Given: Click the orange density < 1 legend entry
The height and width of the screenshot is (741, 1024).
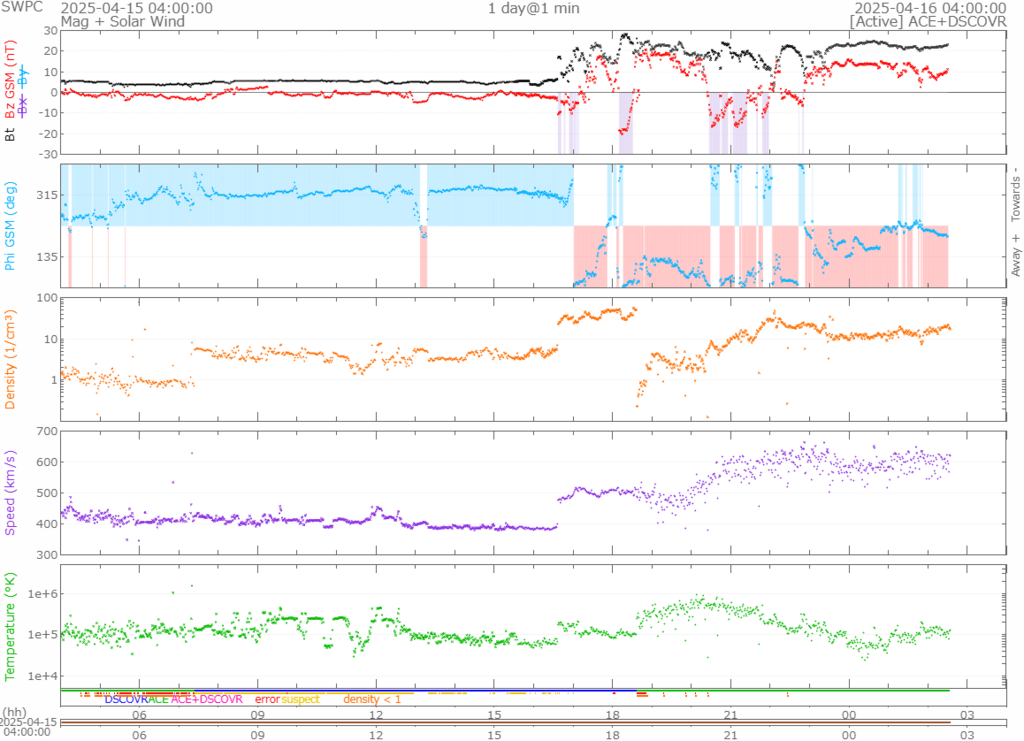Looking at the screenshot, I should point(372,699).
